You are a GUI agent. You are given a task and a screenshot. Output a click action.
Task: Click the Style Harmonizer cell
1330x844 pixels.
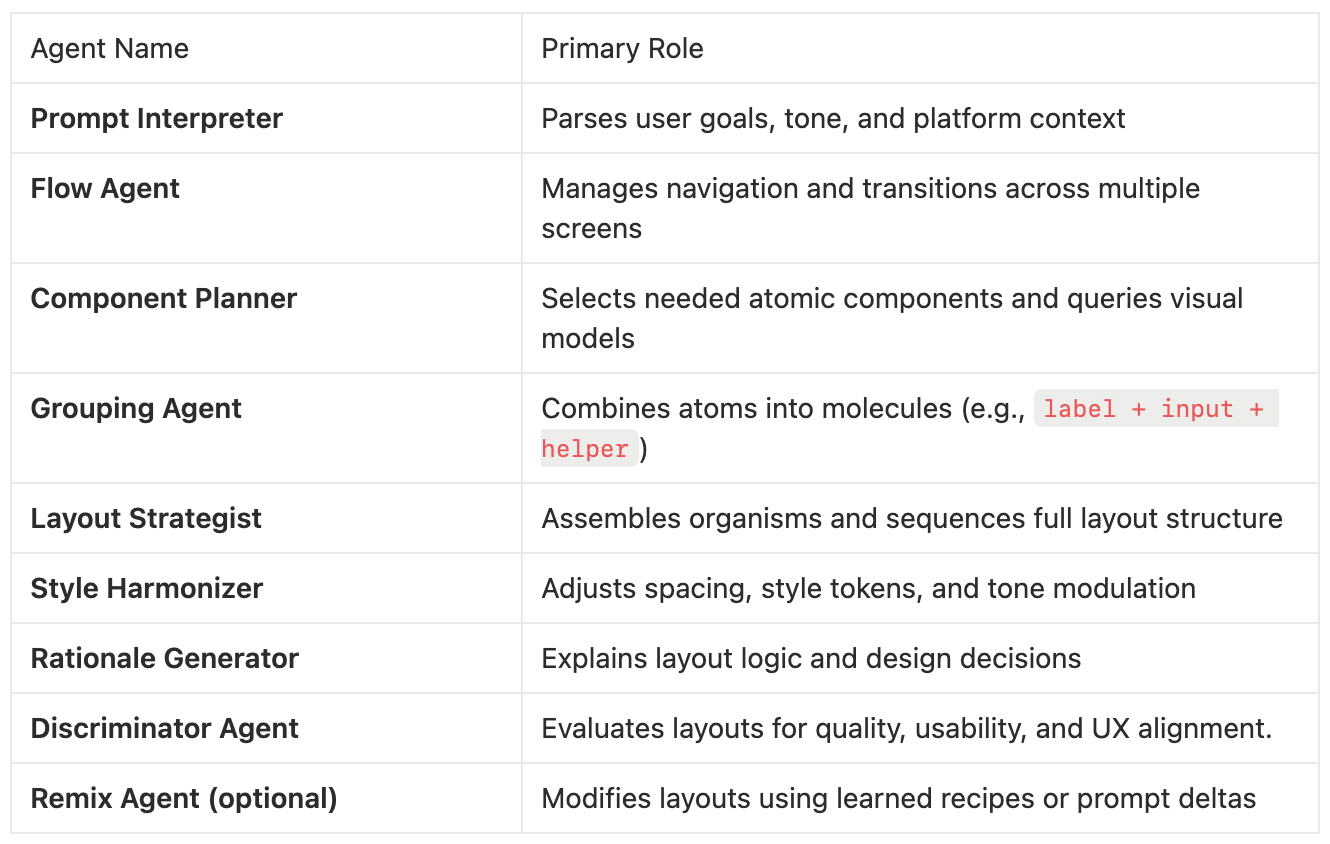[147, 589]
